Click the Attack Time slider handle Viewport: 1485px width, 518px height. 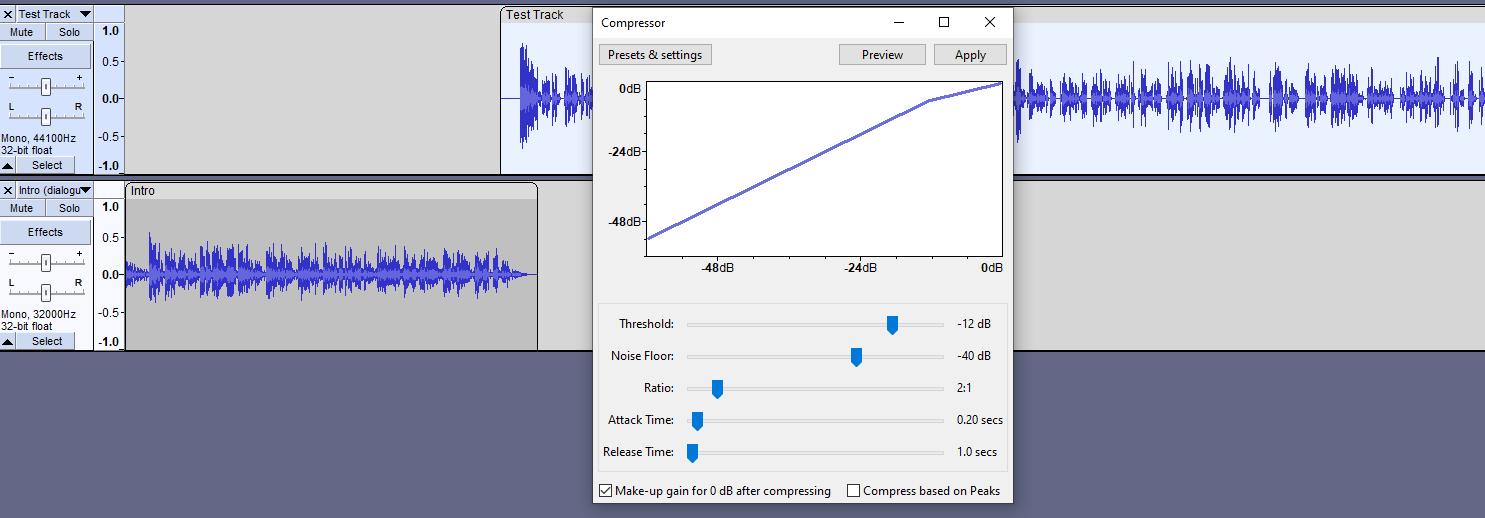point(697,421)
